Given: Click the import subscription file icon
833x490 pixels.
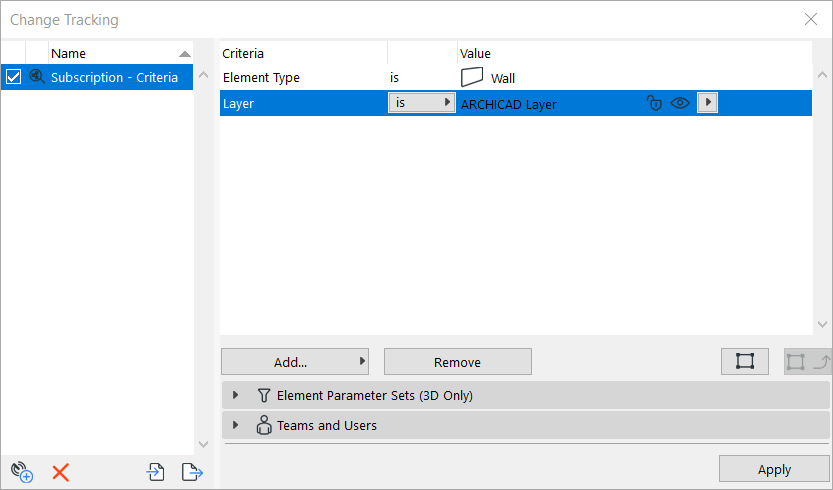Looking at the screenshot, I should pyautogui.click(x=156, y=472).
